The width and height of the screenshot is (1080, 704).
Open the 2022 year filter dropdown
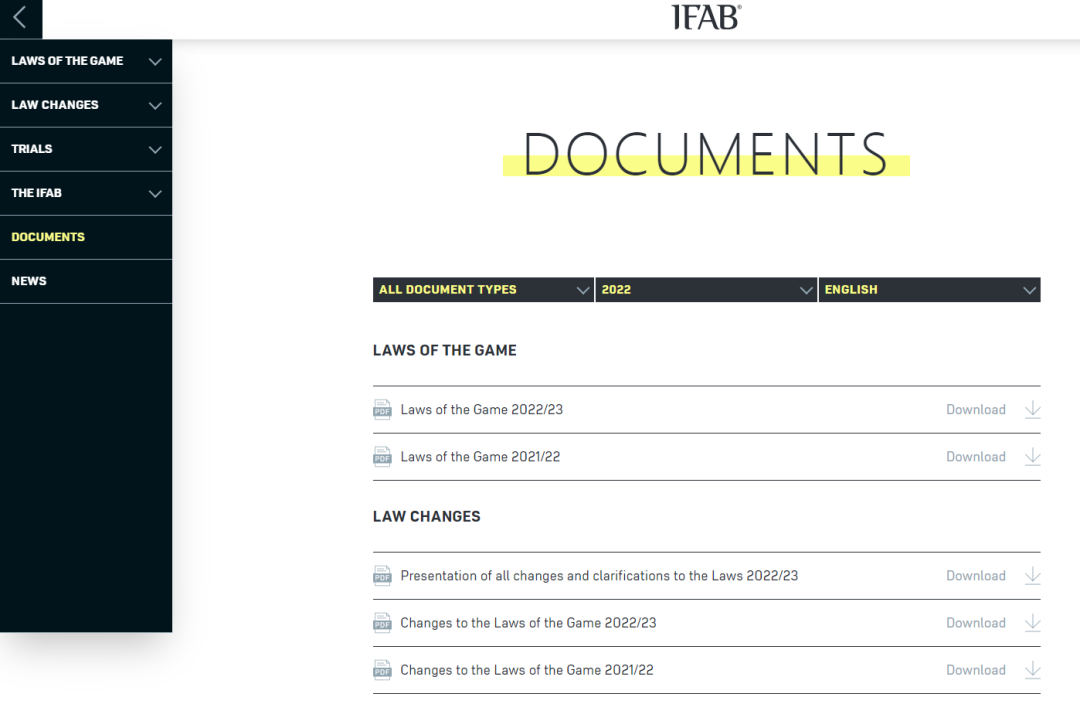pyautogui.click(x=706, y=290)
